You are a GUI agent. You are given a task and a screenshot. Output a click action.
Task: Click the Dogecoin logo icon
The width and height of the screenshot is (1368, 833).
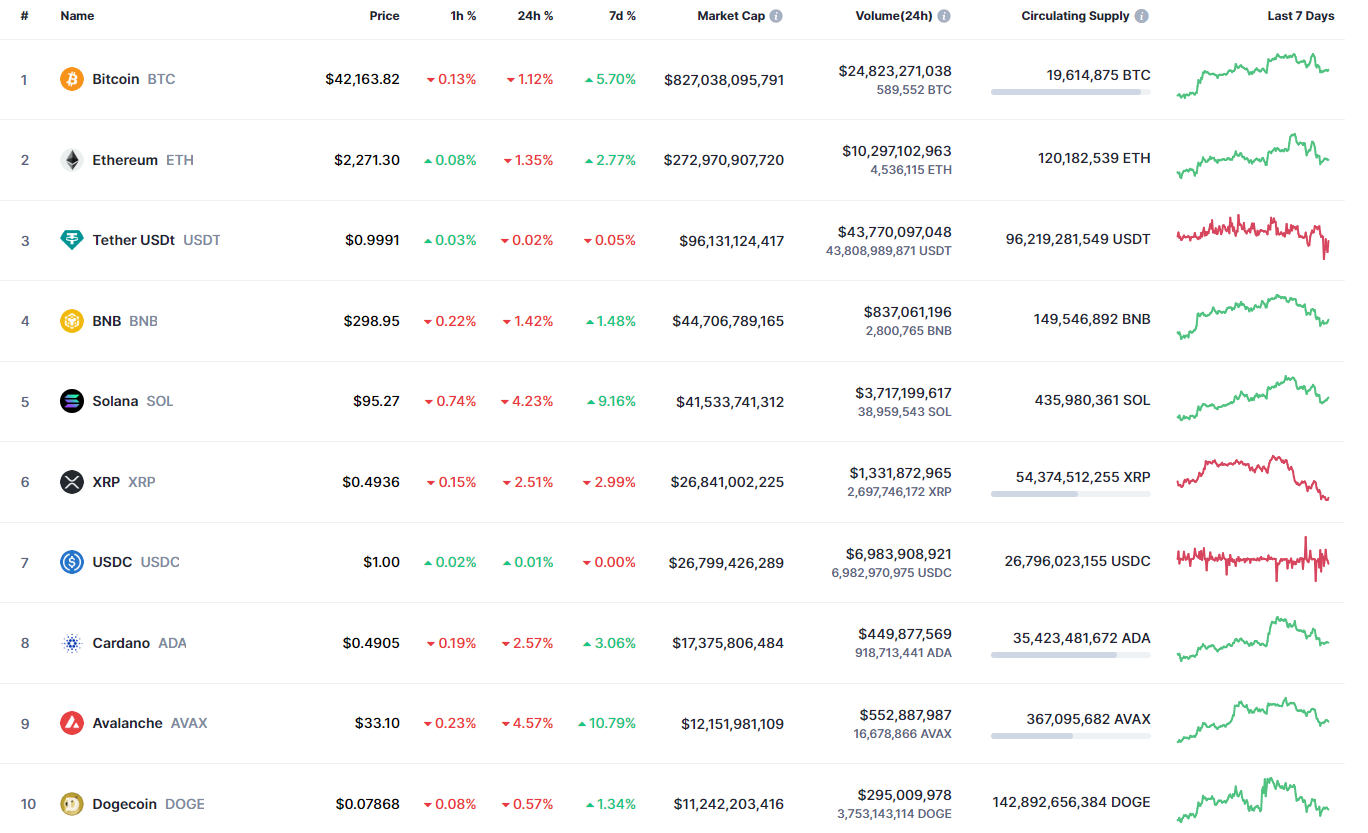[x=72, y=804]
